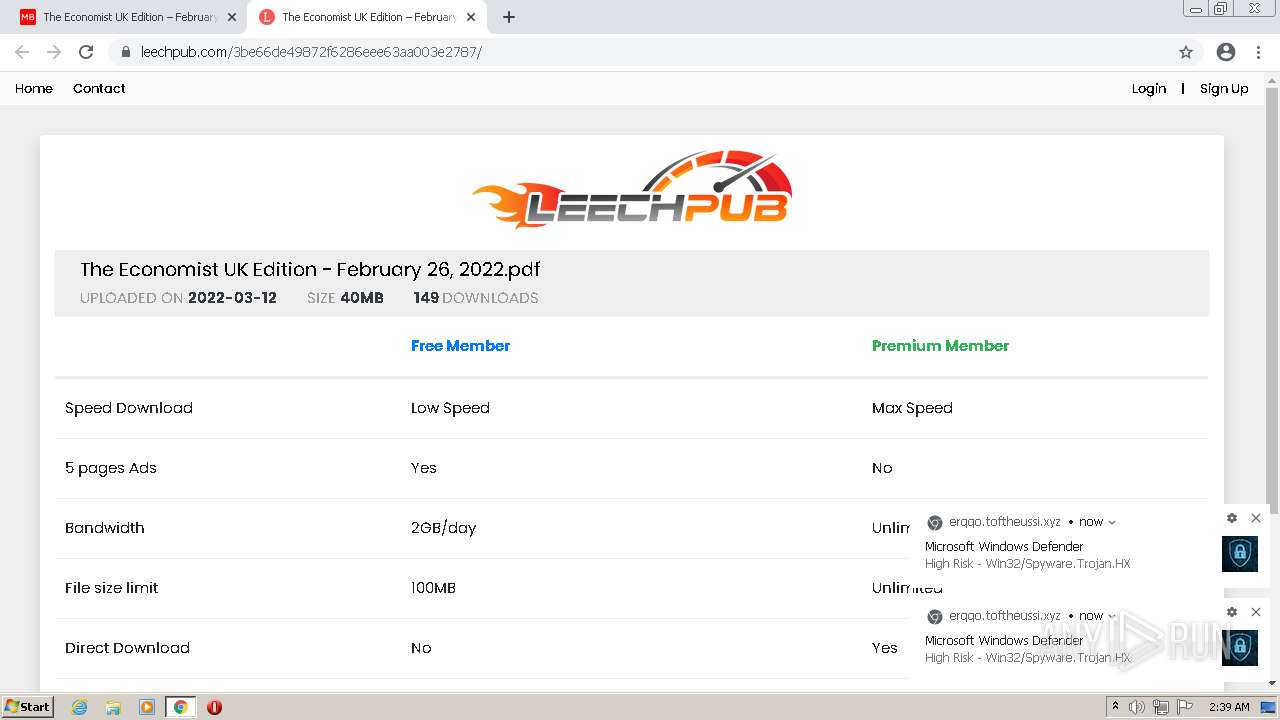Viewport: 1280px width, 720px height.
Task: Expand the bottom notification chevron
Action: (1112, 616)
